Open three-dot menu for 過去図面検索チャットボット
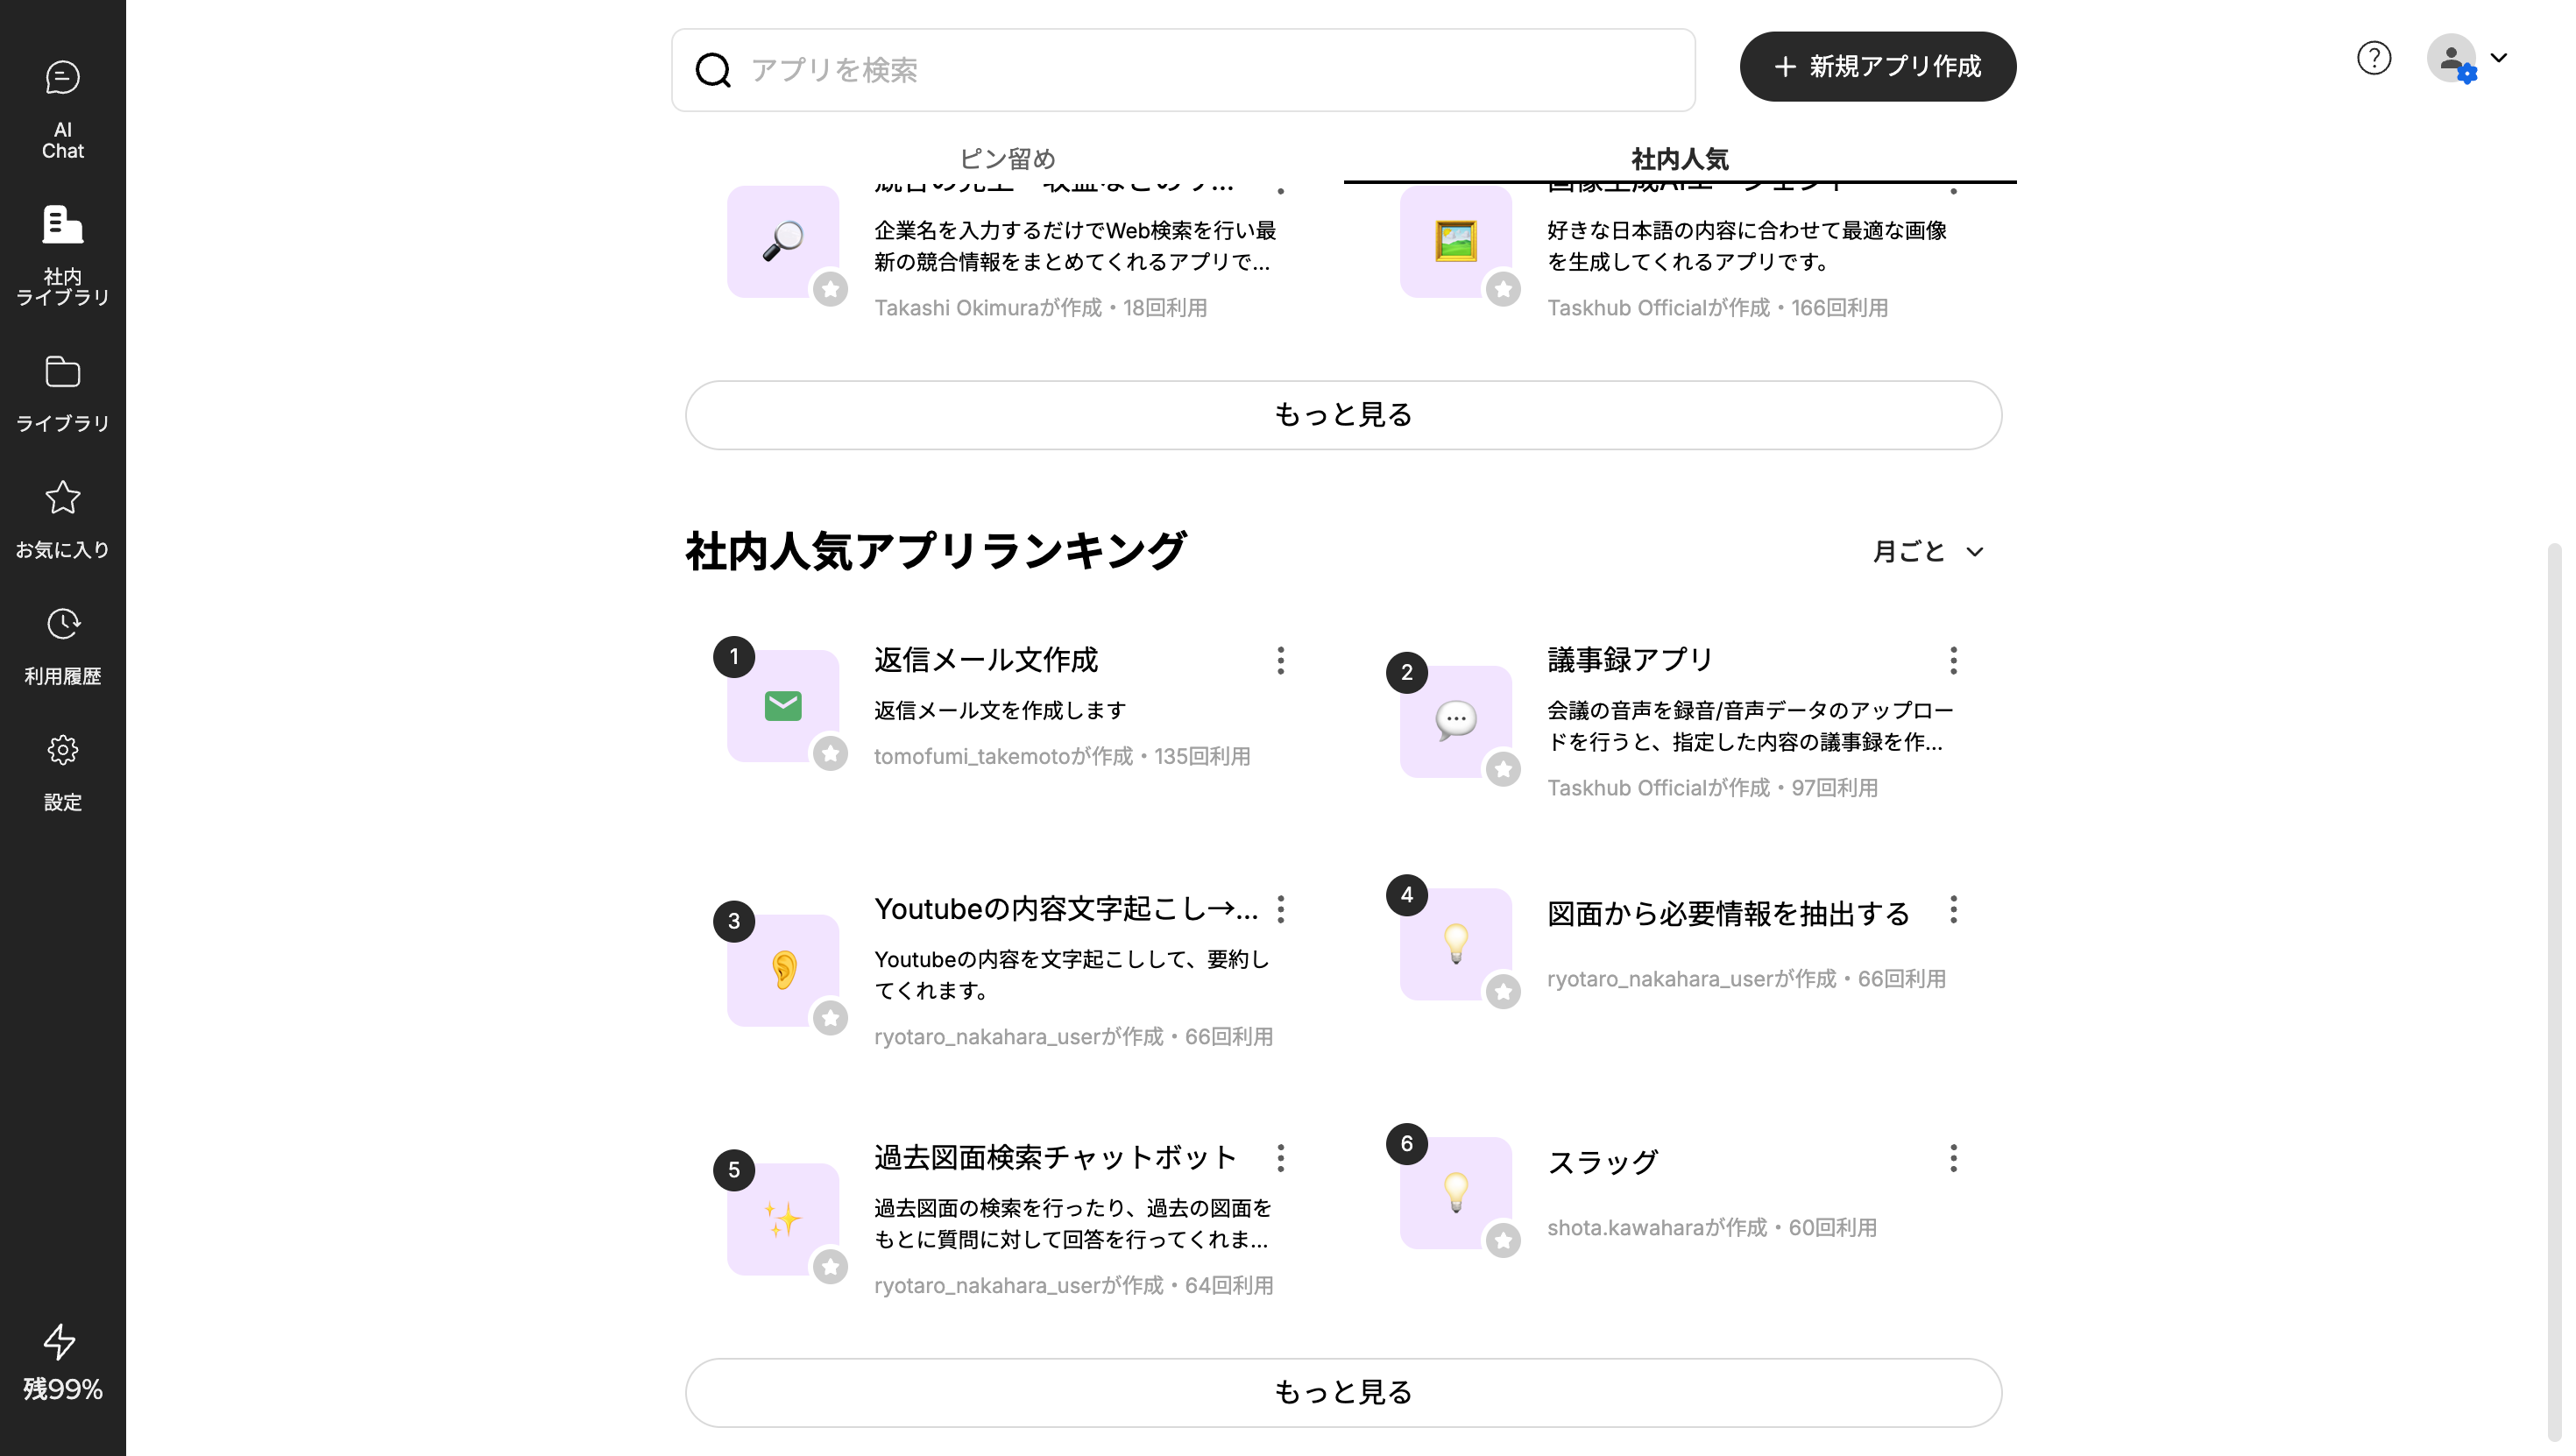This screenshot has height=1456, width=2576. pos(1280,1159)
